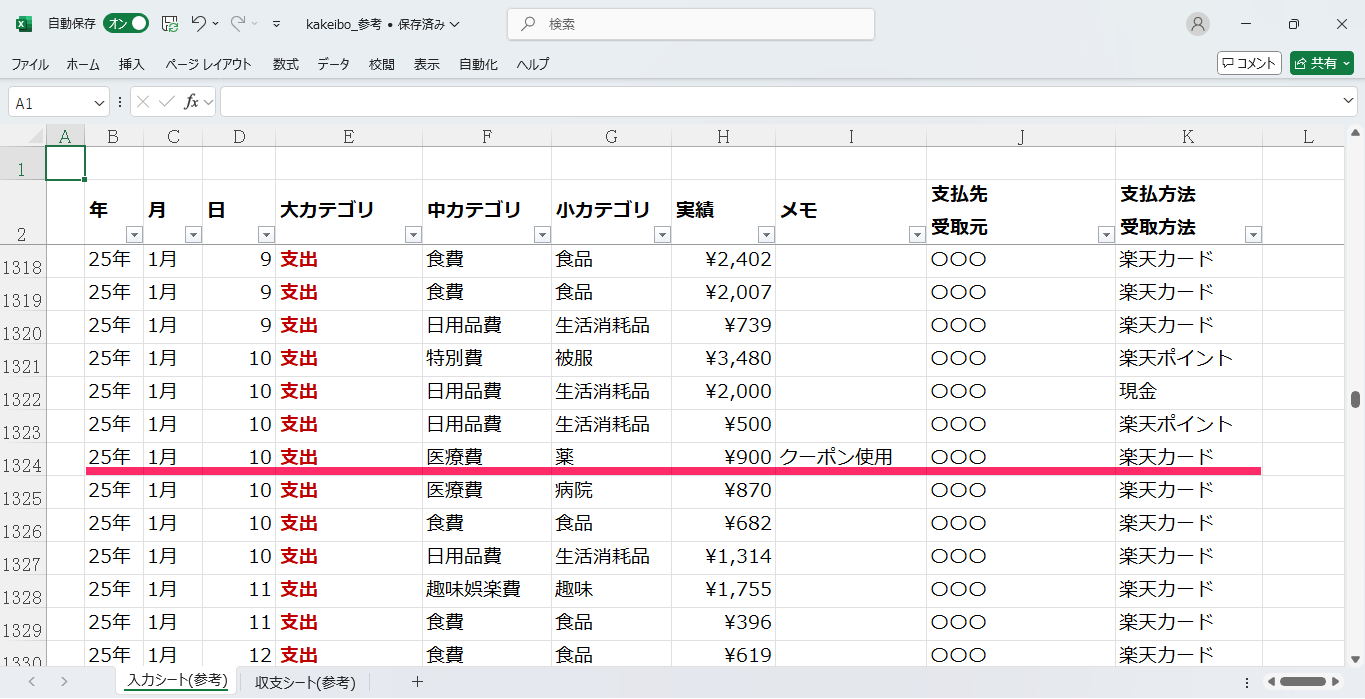Add a new sheet with plus icon

coord(418,682)
